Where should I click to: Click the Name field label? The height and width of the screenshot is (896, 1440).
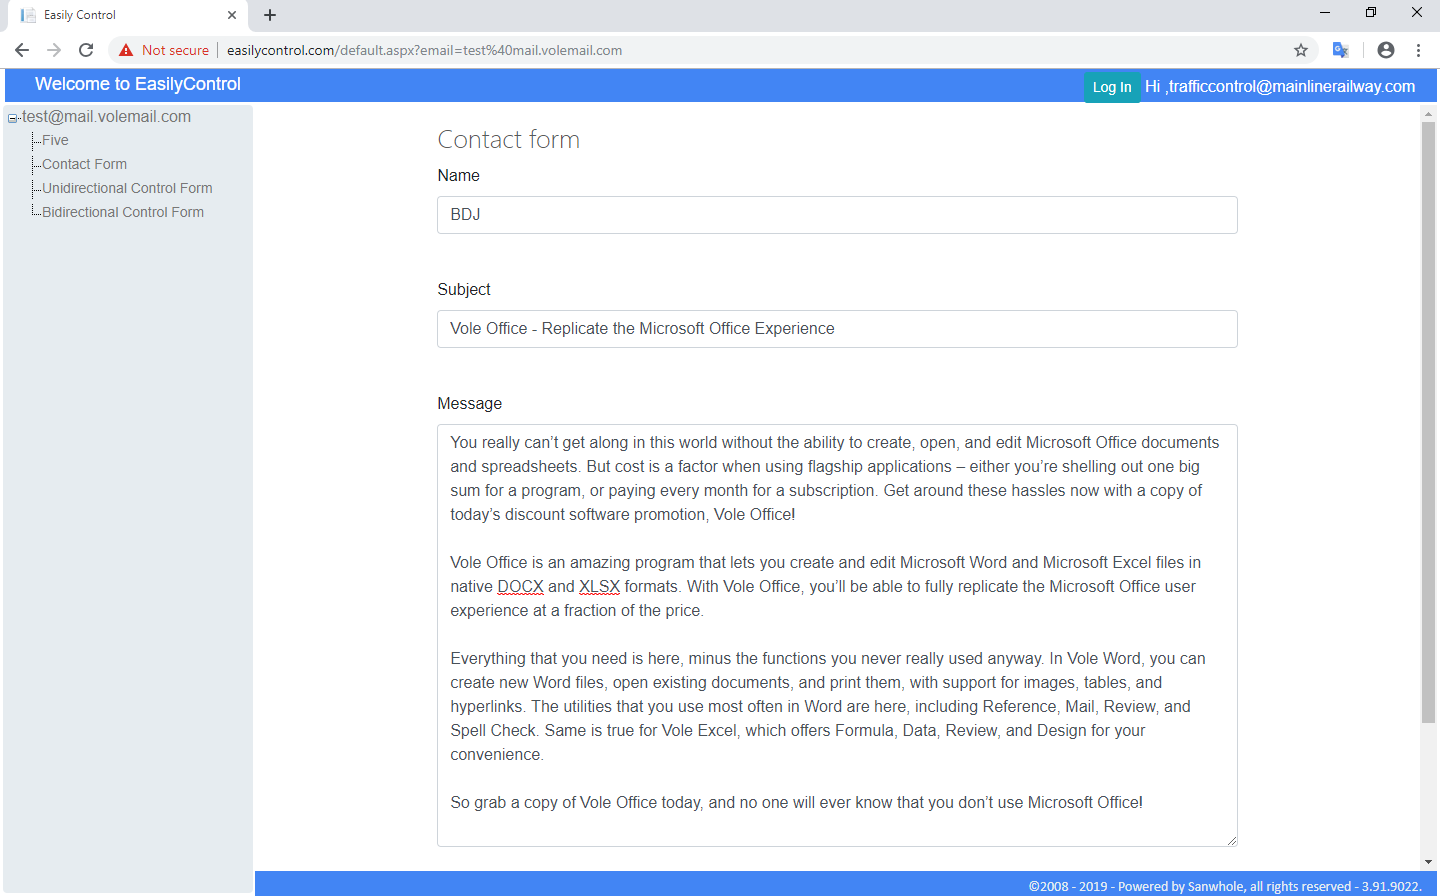(x=458, y=176)
